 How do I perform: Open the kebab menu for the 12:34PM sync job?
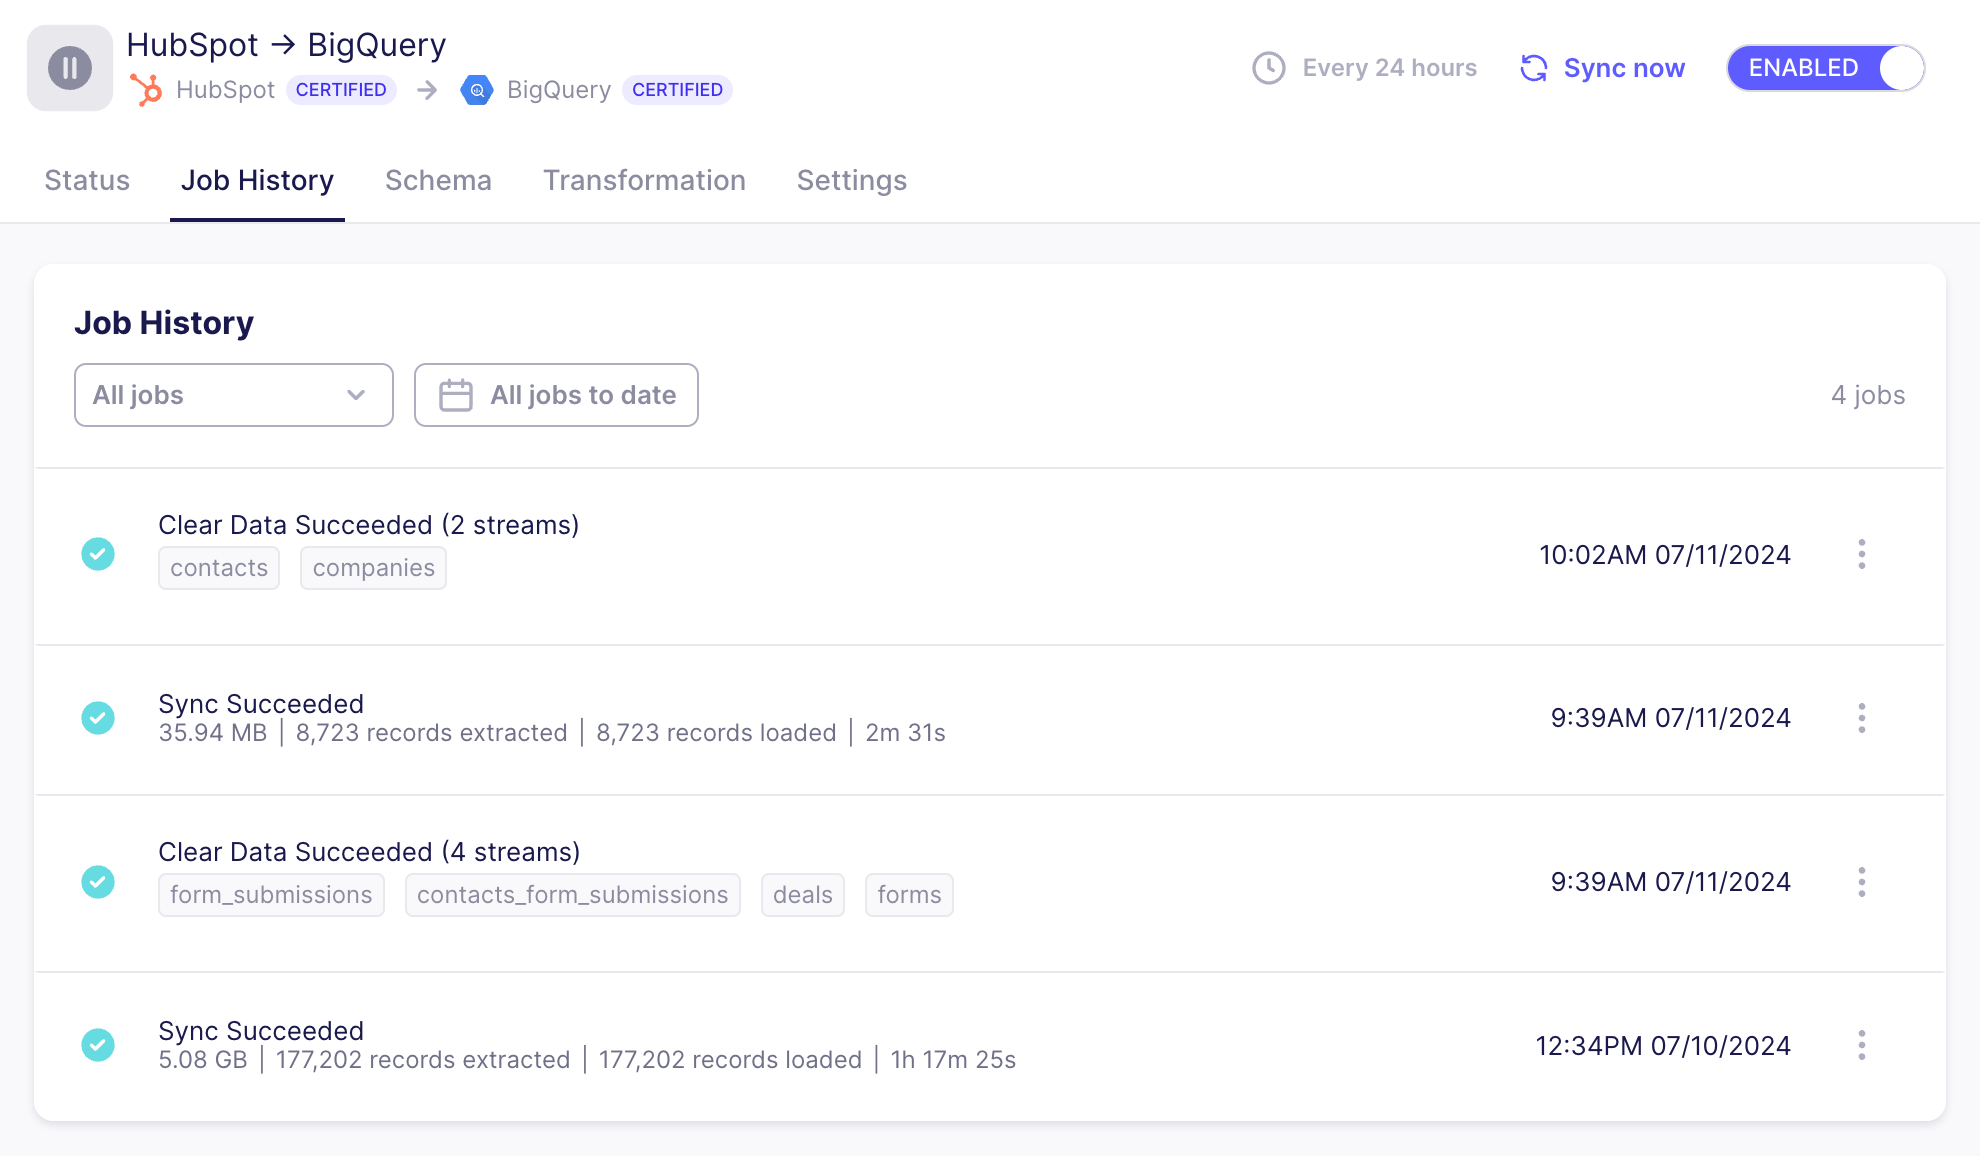(x=1862, y=1045)
